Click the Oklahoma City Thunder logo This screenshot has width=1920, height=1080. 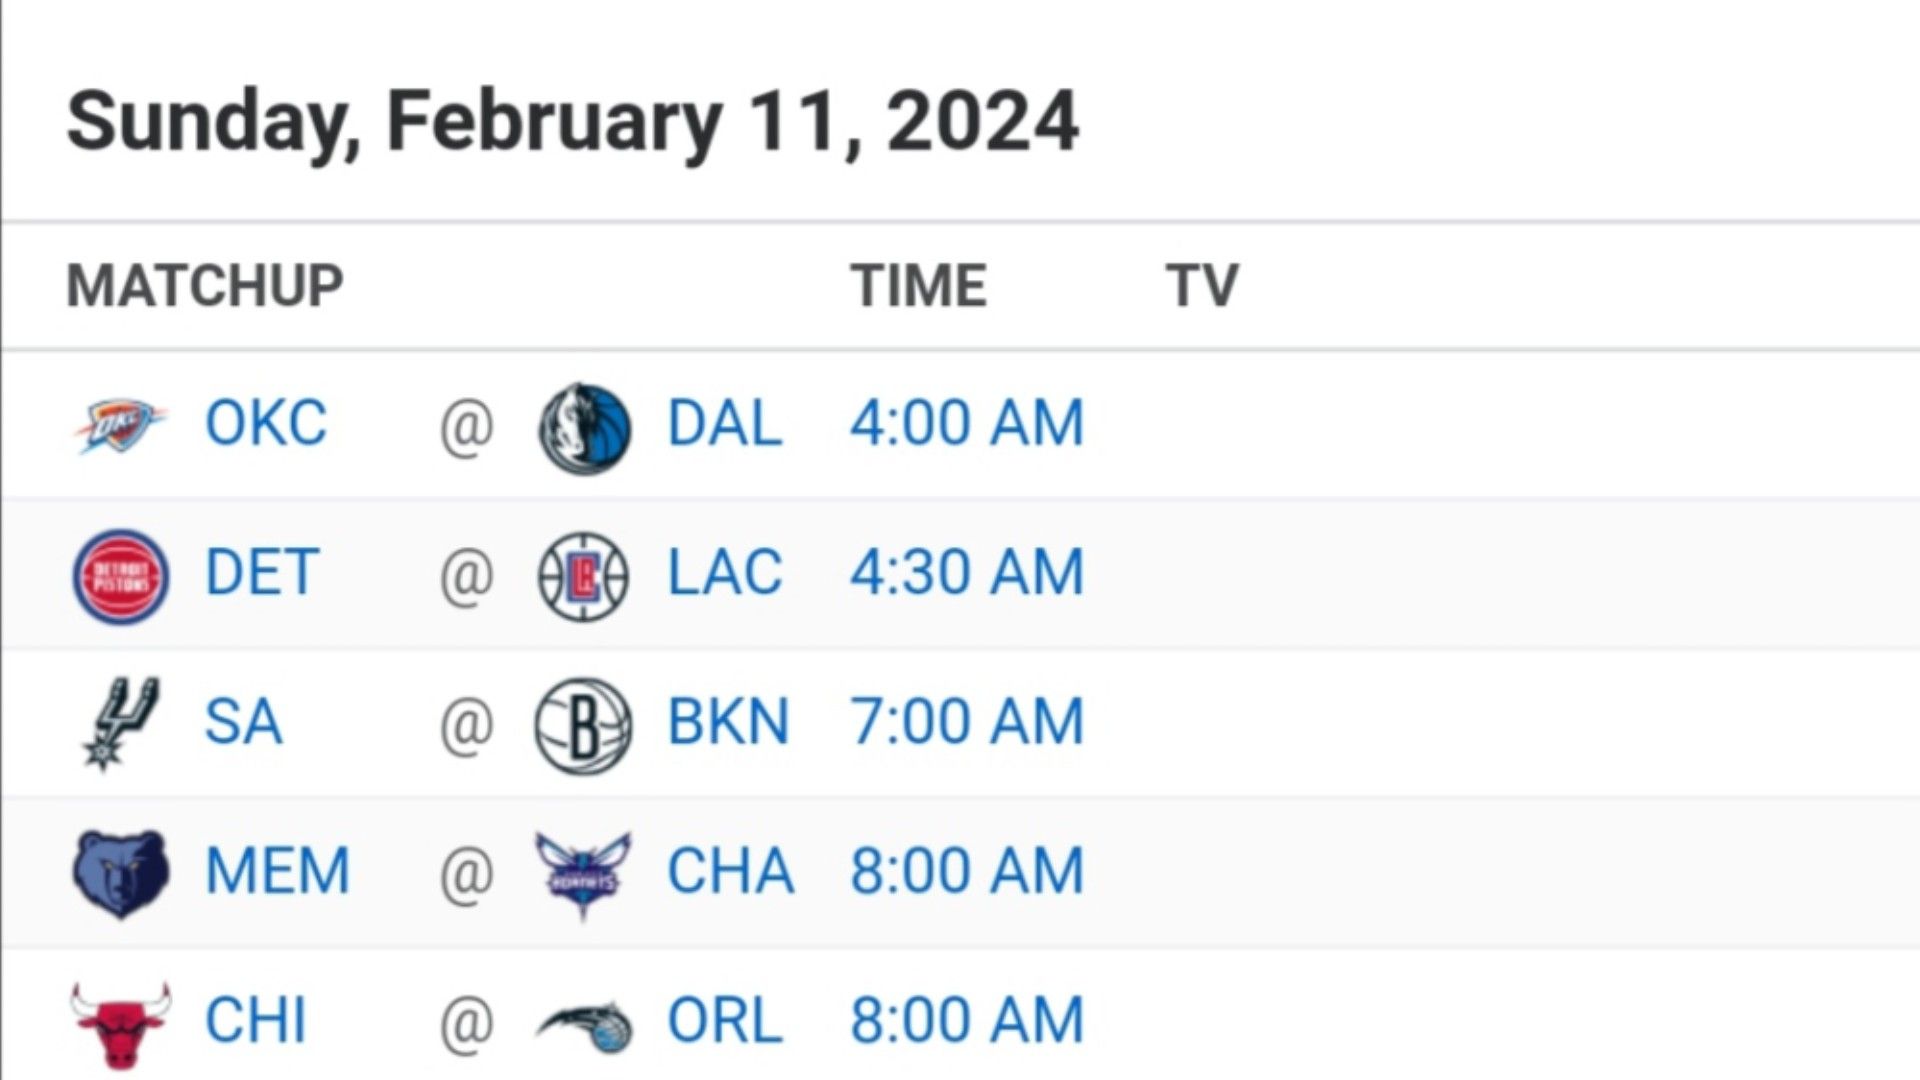click(x=120, y=425)
